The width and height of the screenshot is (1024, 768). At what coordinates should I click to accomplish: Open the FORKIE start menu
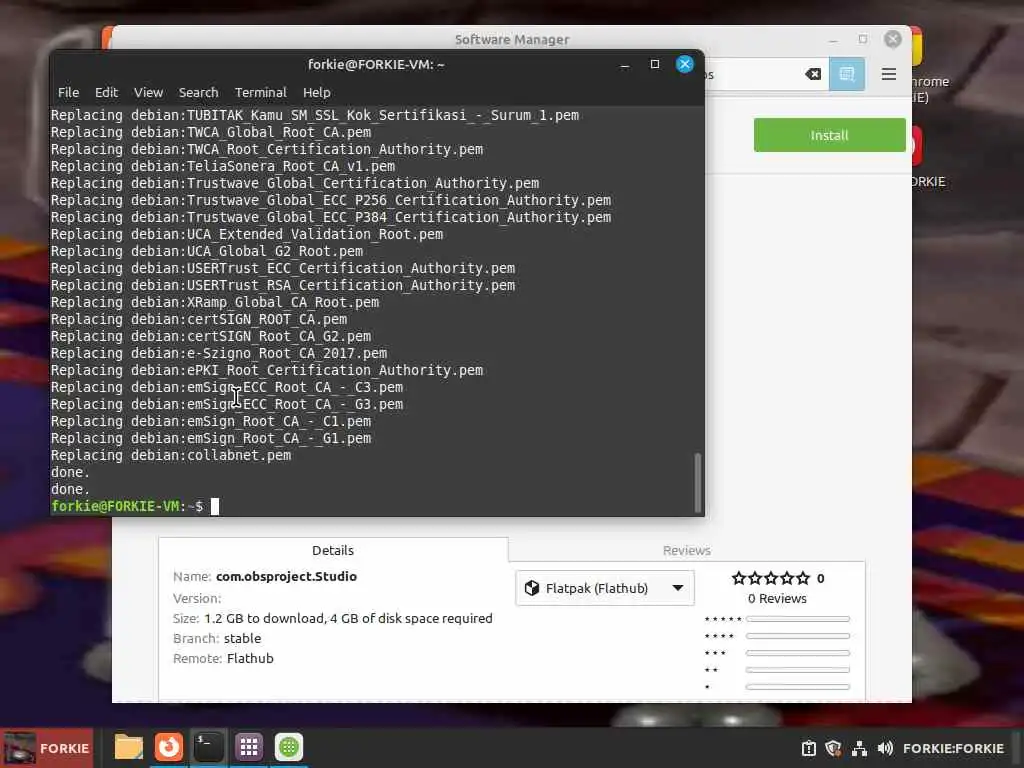(47, 748)
